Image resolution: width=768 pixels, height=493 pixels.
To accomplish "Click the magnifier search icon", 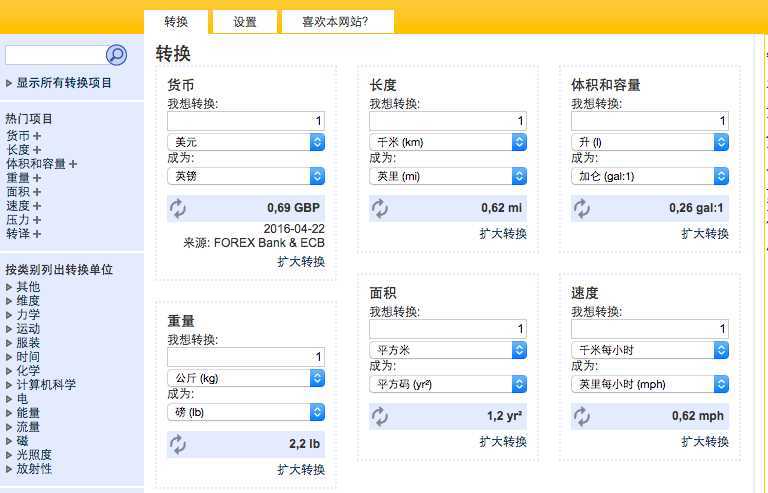I will [x=116, y=55].
